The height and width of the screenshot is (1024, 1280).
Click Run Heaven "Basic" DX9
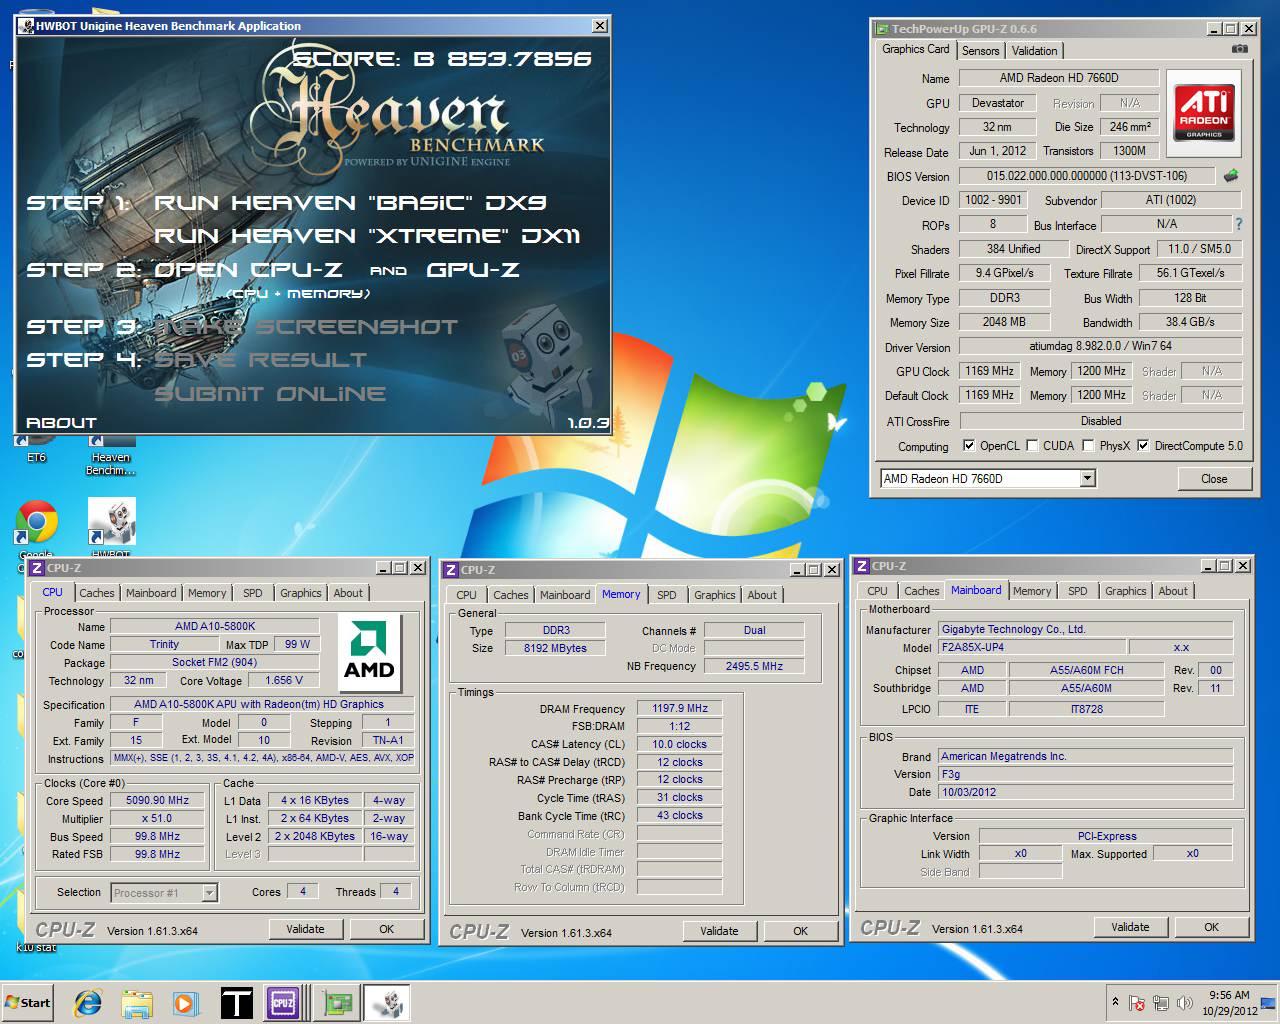(x=350, y=203)
